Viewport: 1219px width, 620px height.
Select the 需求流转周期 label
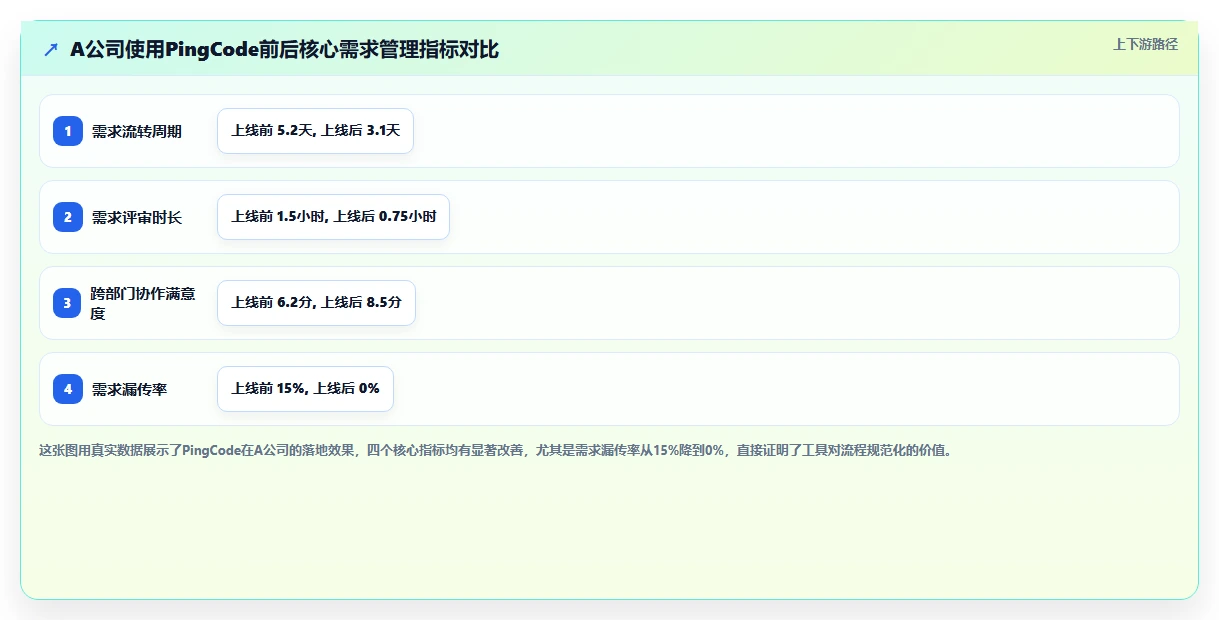137,131
